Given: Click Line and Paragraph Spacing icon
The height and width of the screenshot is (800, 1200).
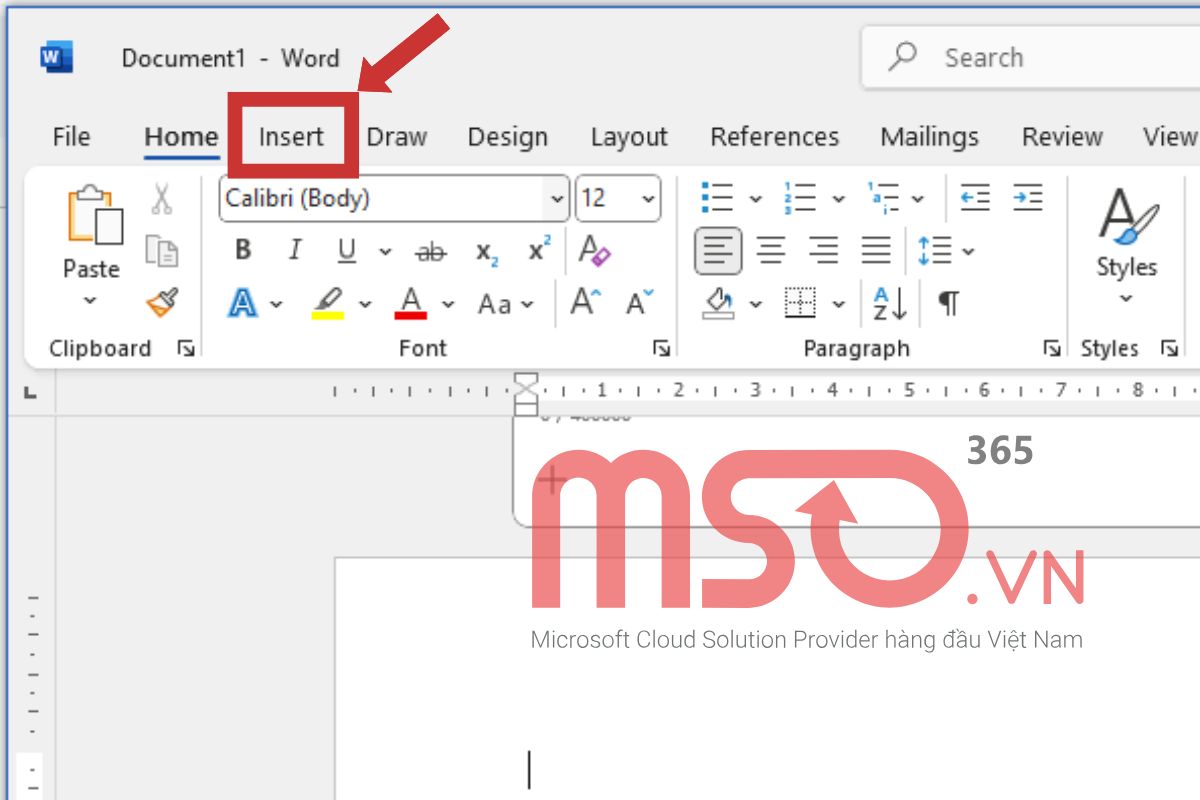Looking at the screenshot, I should pos(935,250).
